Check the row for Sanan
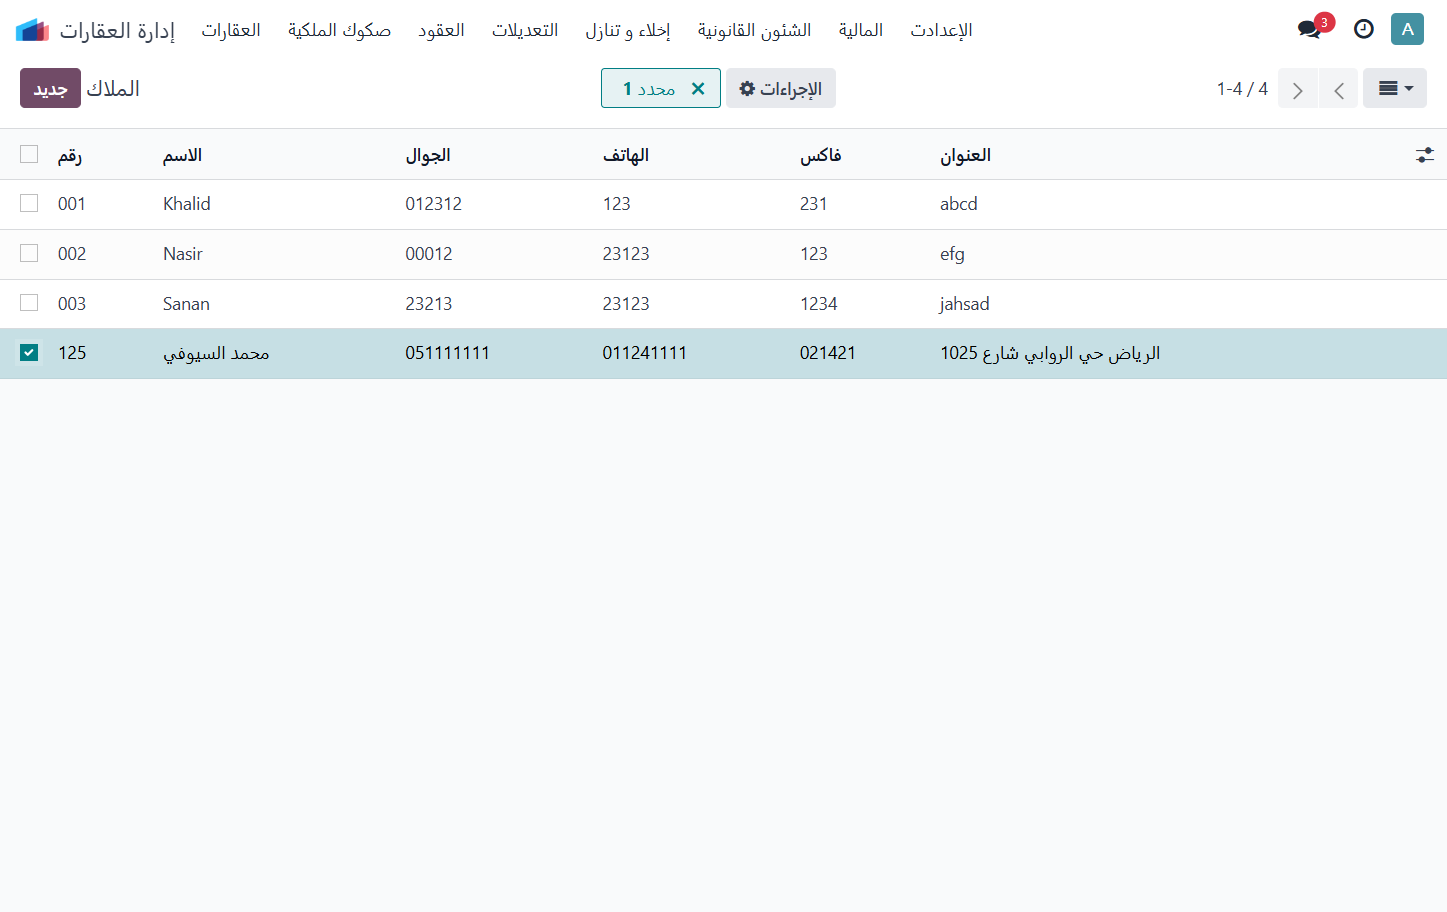The image size is (1447, 912). (x=29, y=302)
